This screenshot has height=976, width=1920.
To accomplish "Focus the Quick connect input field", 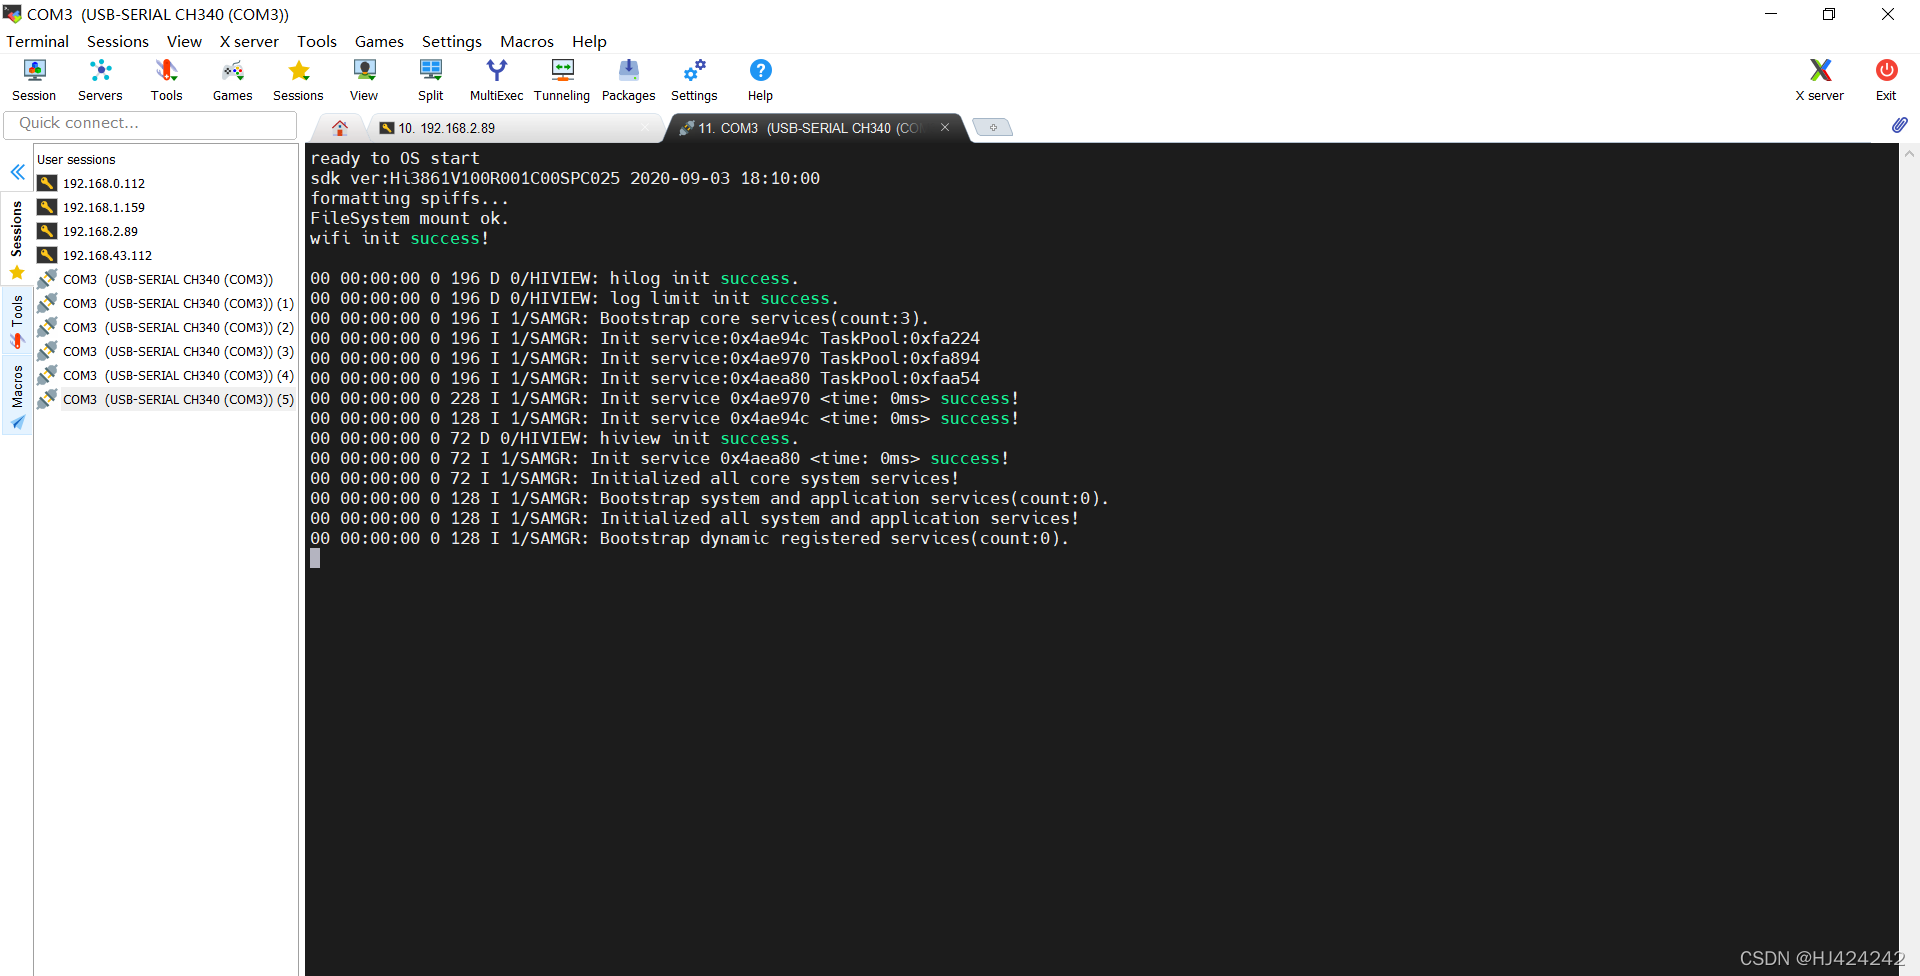I will [x=151, y=124].
